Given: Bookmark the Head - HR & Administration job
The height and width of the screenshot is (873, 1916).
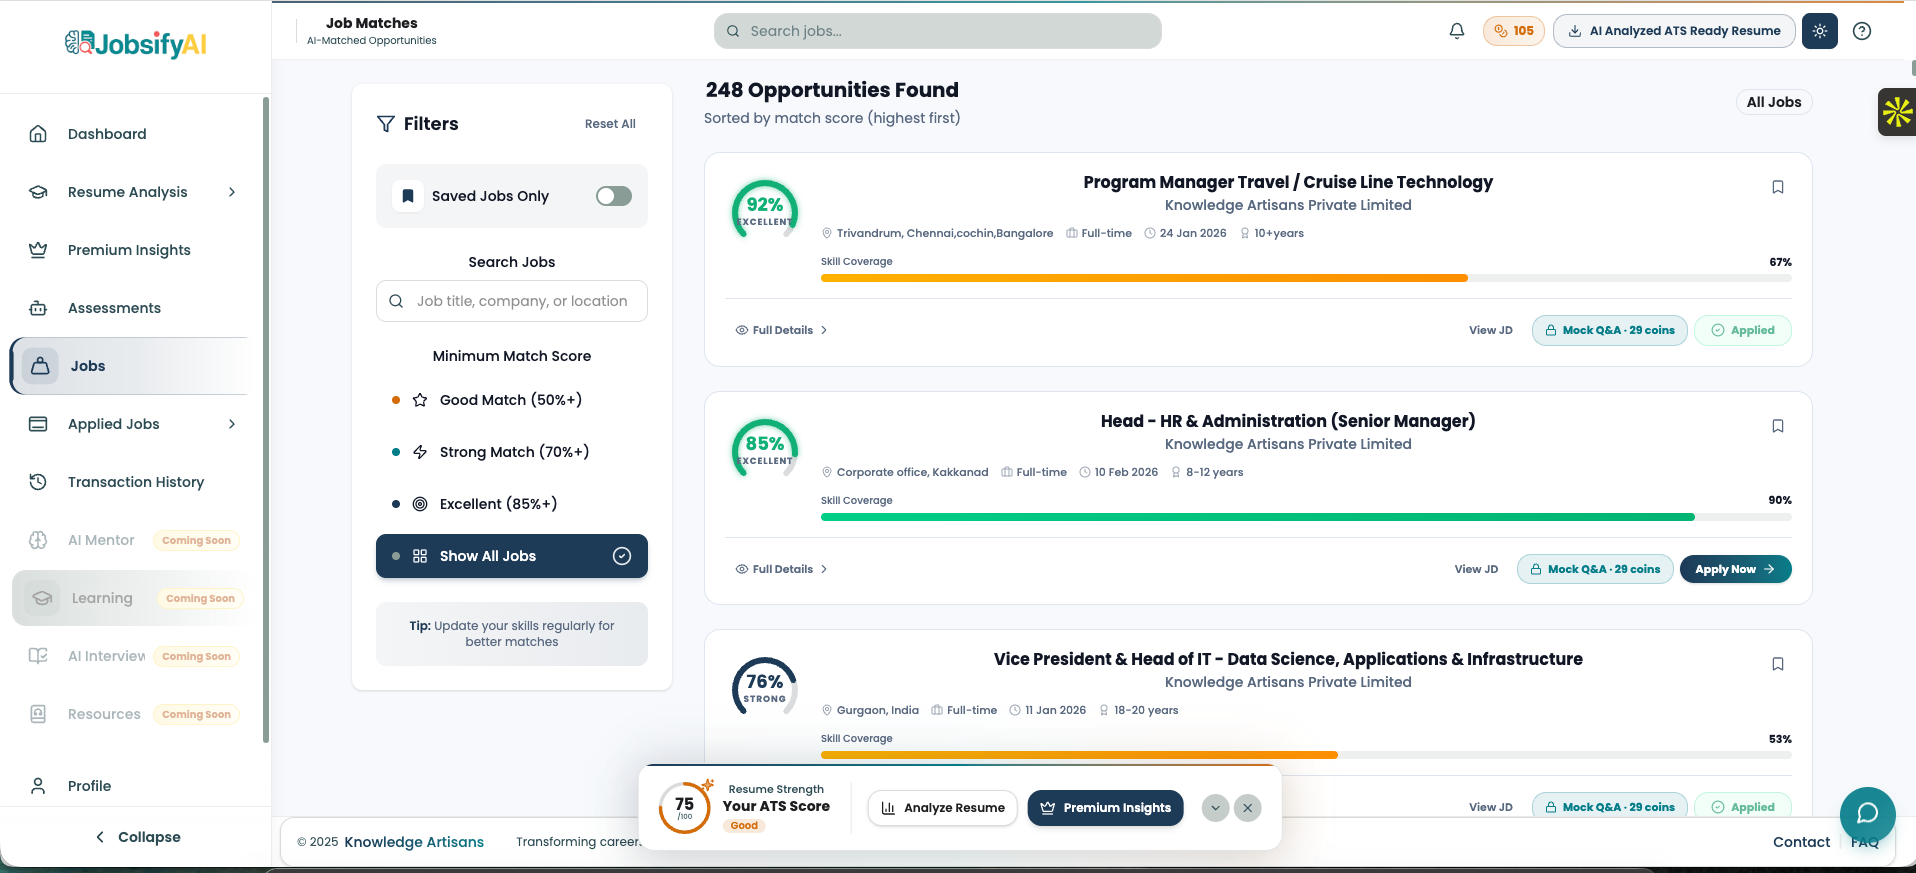Looking at the screenshot, I should [x=1778, y=426].
